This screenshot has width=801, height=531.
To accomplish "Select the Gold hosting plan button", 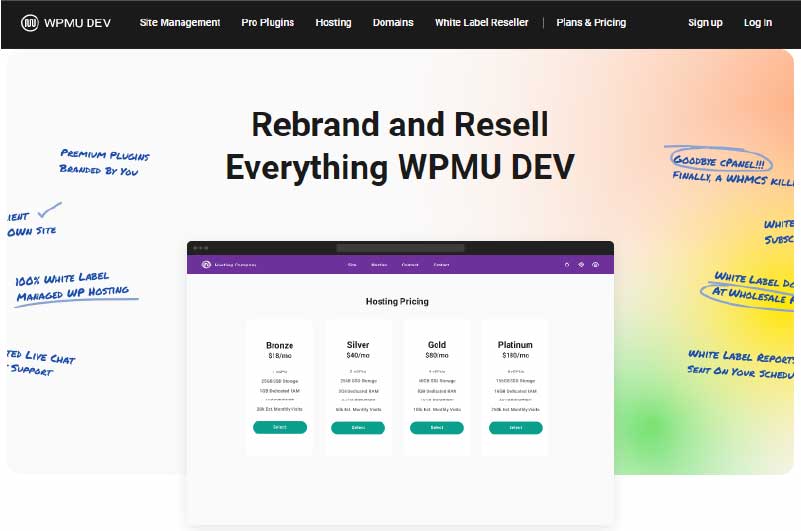I will tap(437, 428).
